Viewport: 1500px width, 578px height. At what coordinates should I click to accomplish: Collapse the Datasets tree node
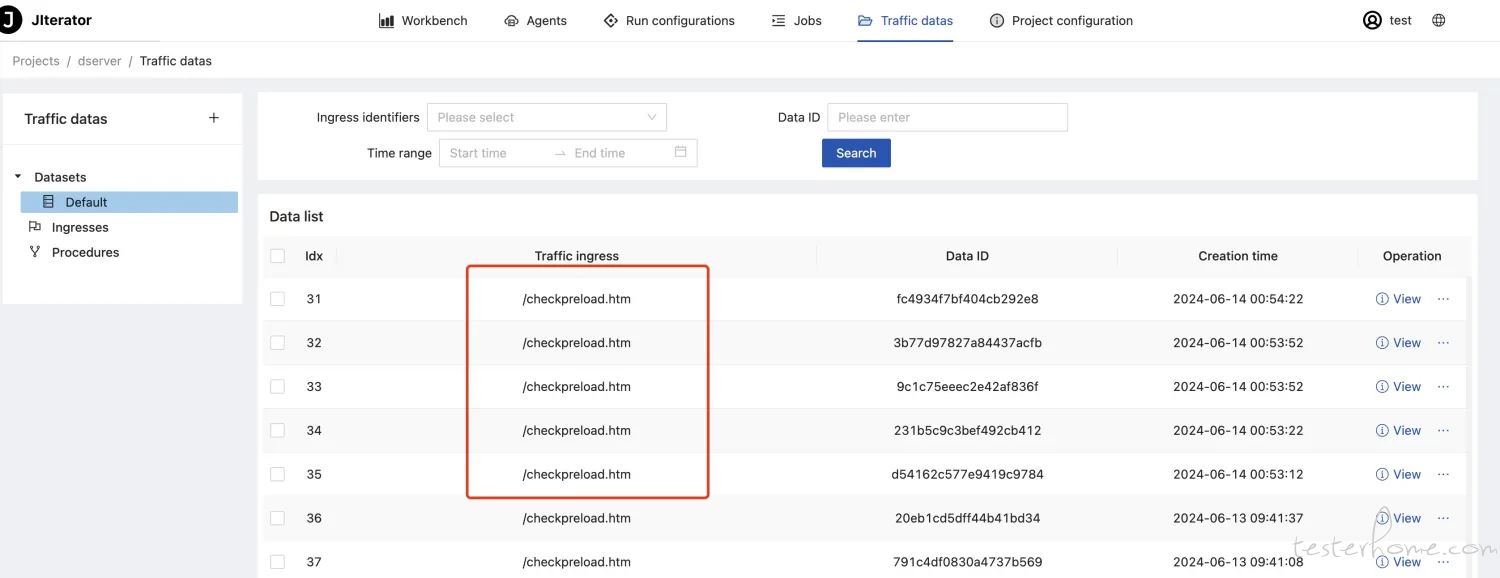18,177
